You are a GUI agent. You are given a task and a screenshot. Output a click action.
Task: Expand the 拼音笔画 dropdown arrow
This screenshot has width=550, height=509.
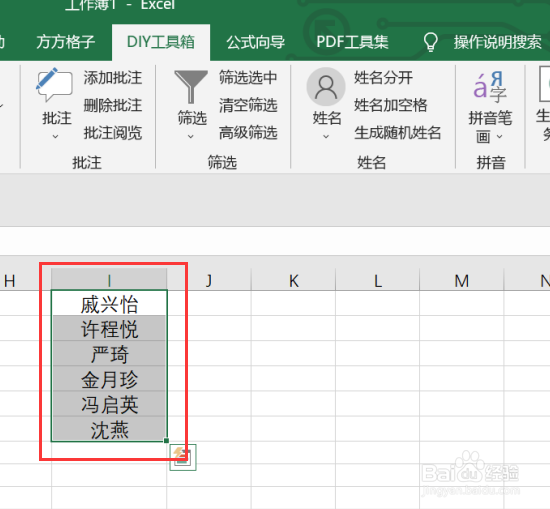point(500,136)
